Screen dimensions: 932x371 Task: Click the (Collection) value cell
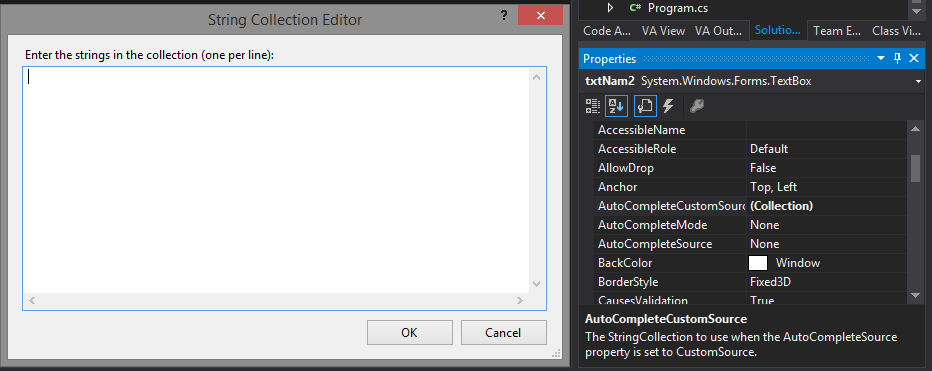point(827,206)
